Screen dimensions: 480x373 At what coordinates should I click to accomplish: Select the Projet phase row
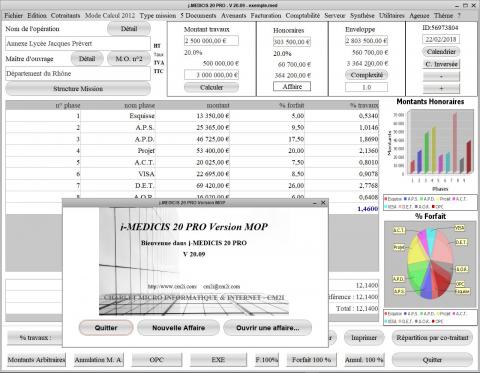pyautogui.click(x=192, y=151)
